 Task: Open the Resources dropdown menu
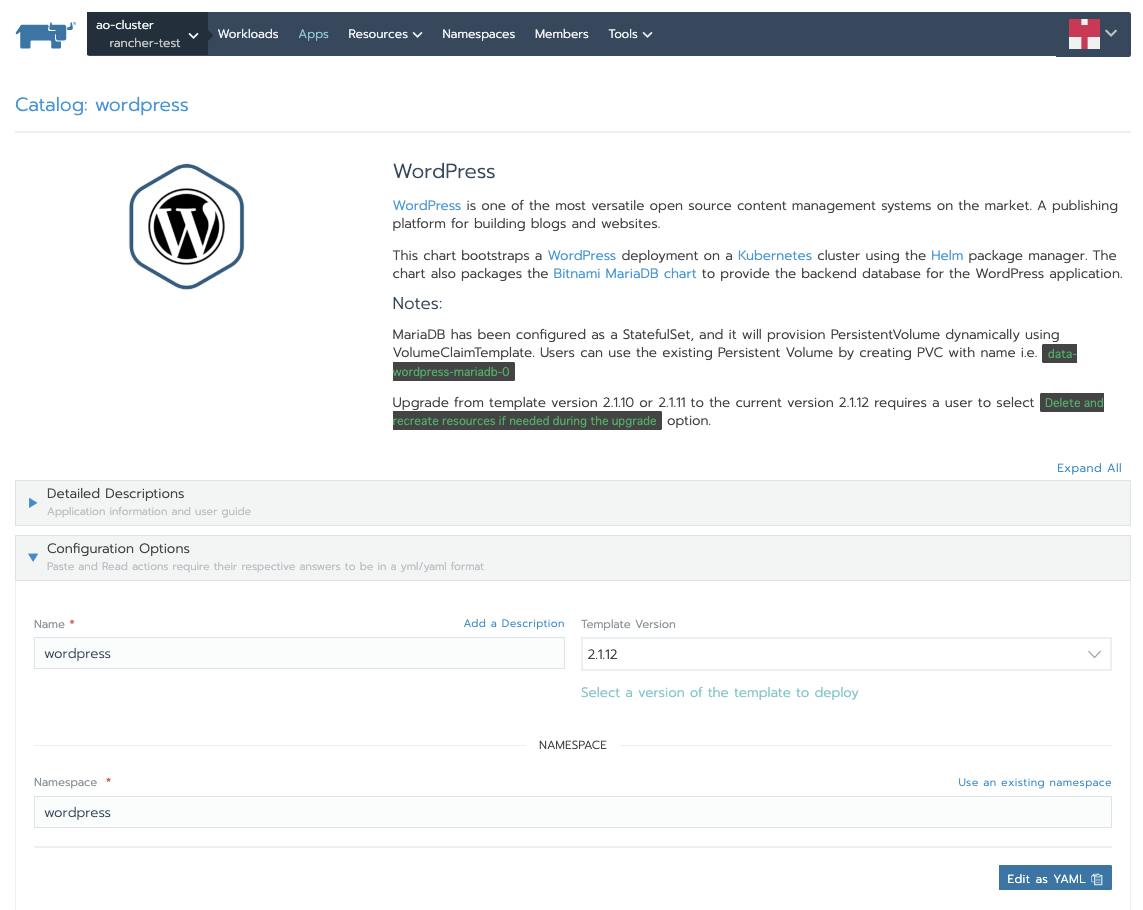pos(385,34)
